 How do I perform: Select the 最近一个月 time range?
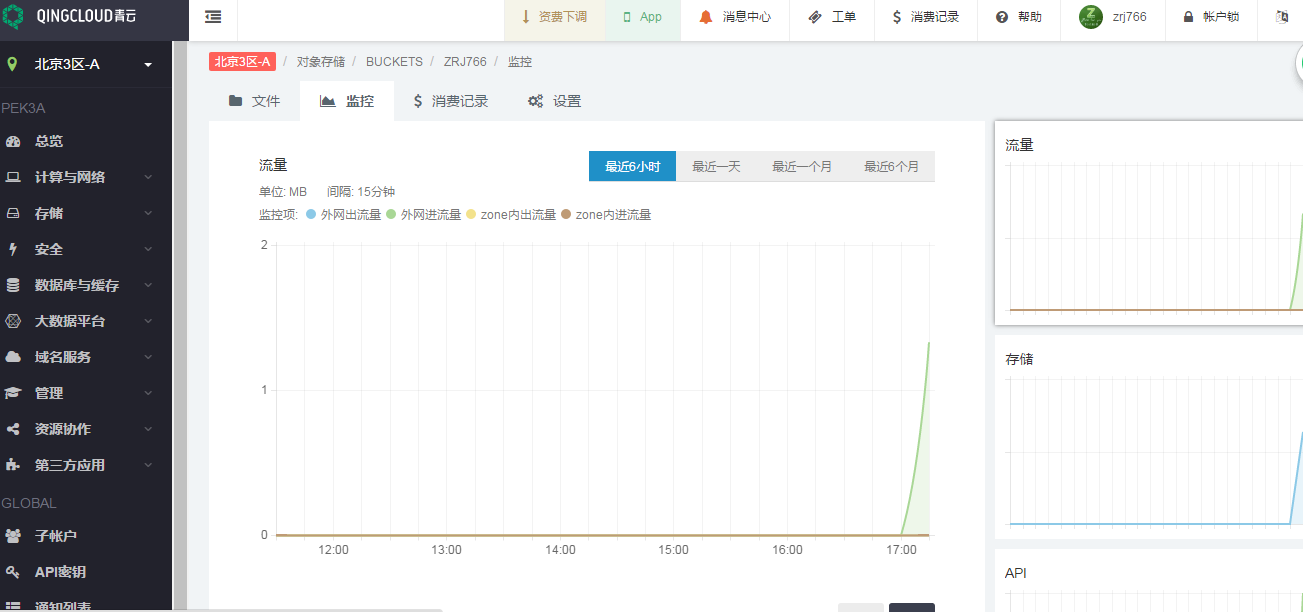pyautogui.click(x=802, y=166)
